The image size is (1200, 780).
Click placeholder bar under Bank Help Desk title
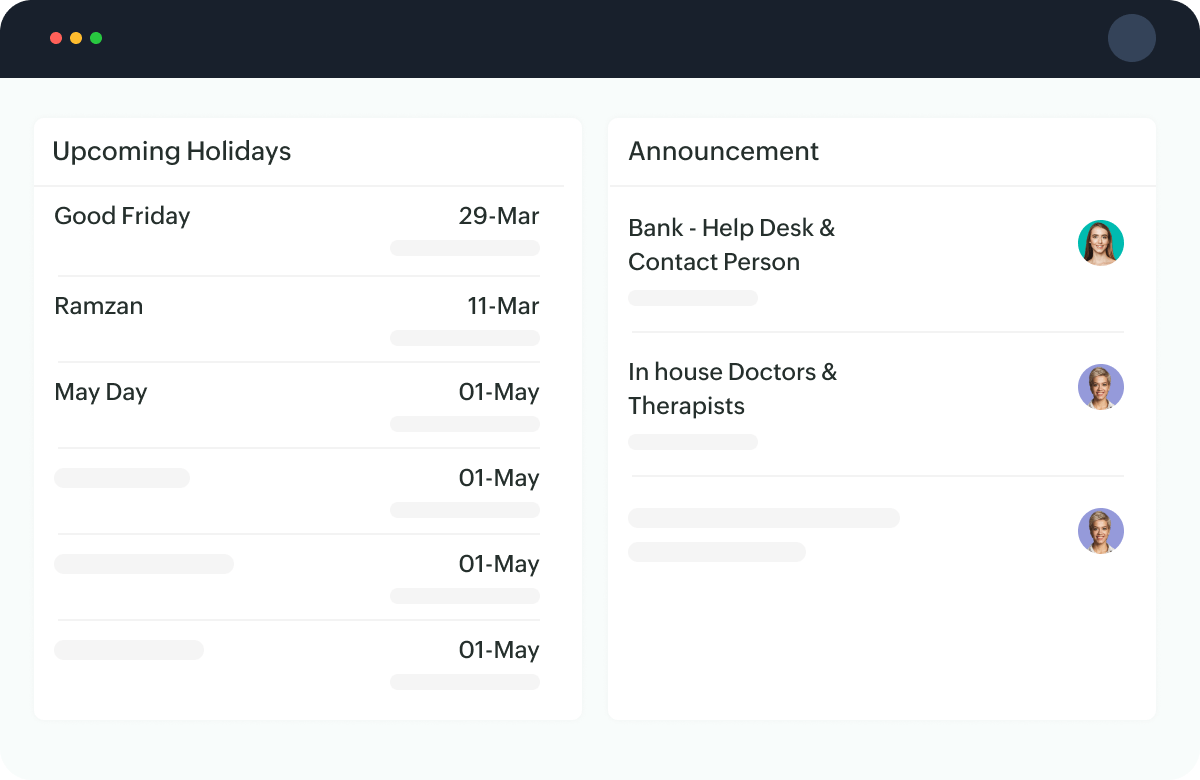coord(693,298)
